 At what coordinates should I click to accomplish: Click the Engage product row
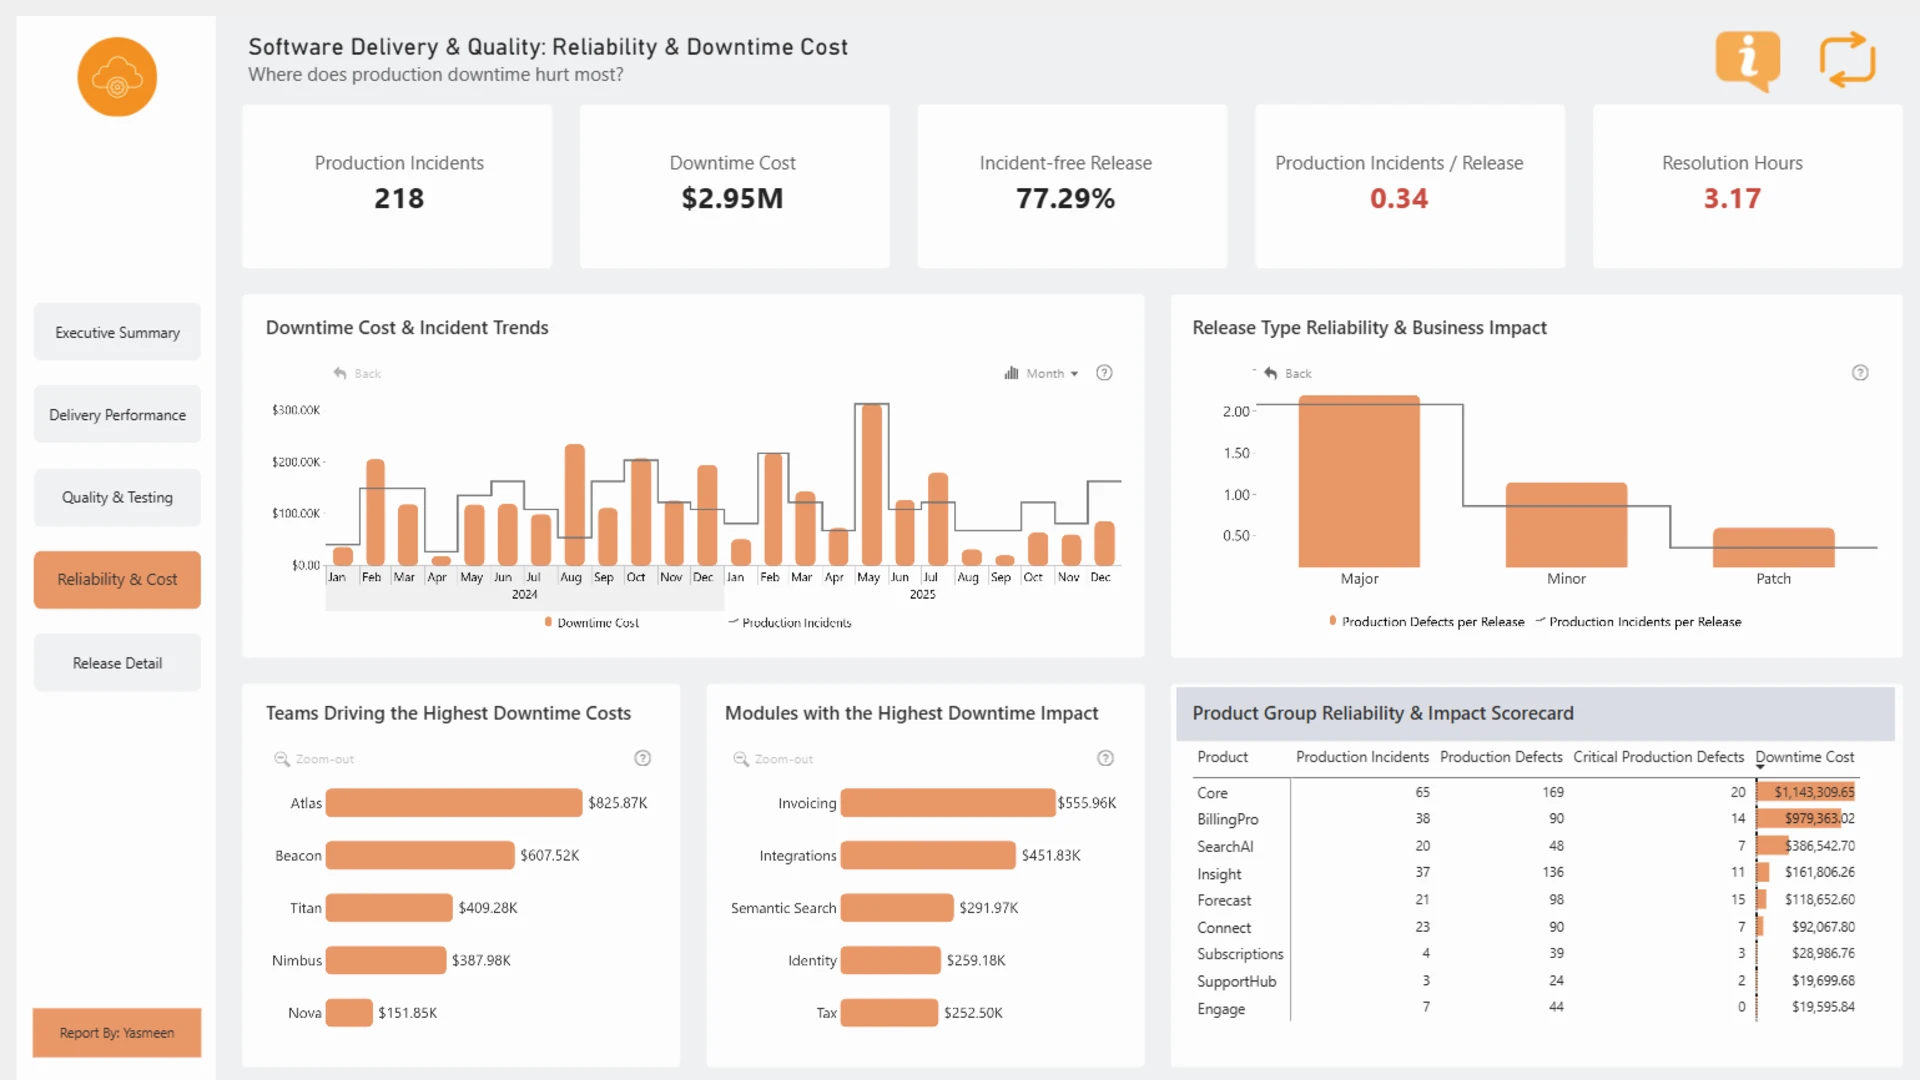1526,1009
